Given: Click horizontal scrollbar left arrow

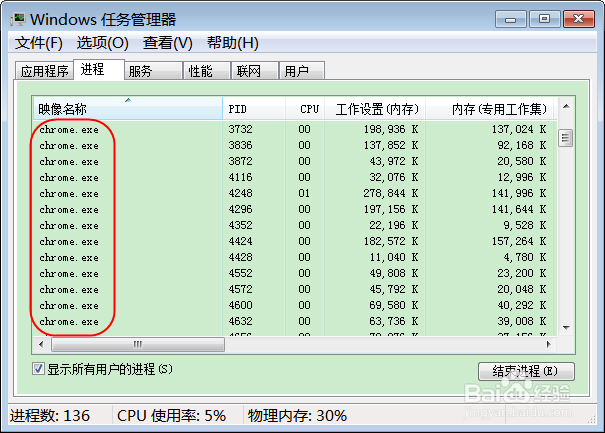Looking at the screenshot, I should [x=41, y=344].
